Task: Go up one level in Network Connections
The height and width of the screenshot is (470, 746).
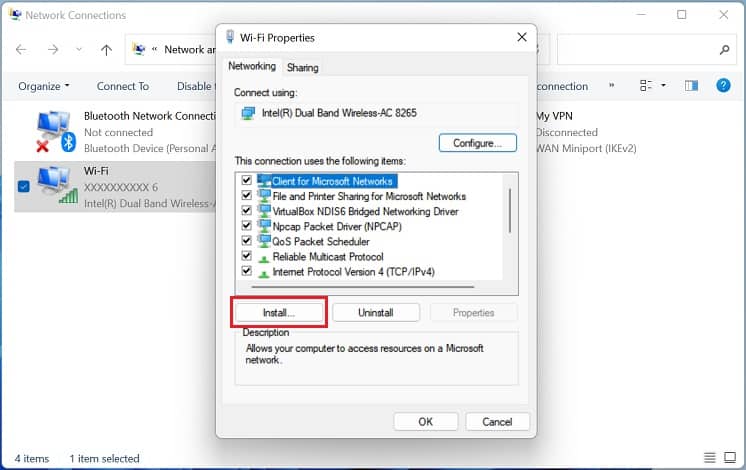Action: pos(107,49)
